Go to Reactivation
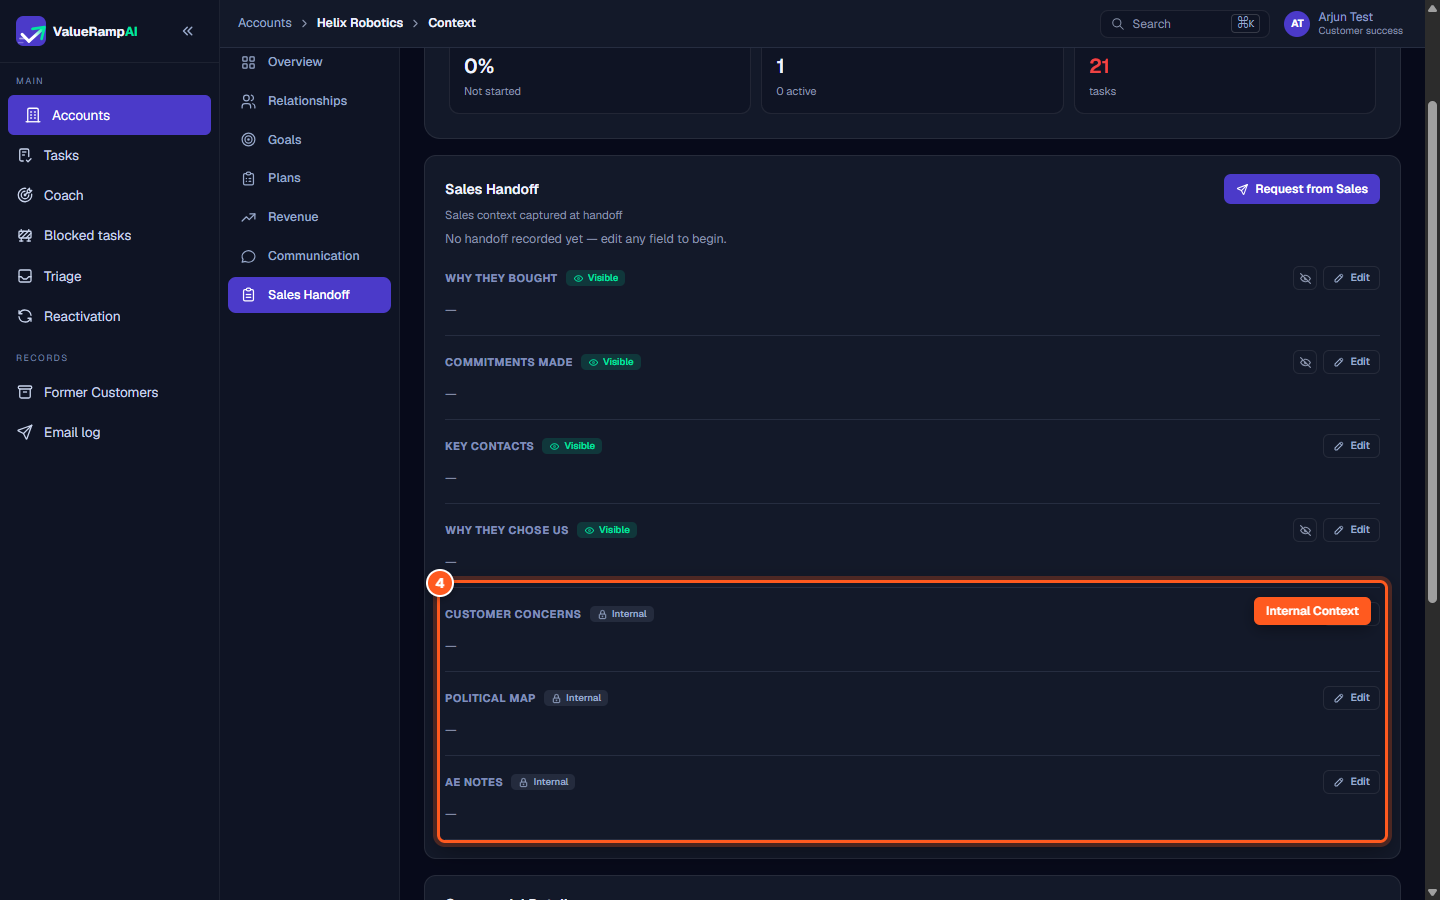 tap(109, 316)
